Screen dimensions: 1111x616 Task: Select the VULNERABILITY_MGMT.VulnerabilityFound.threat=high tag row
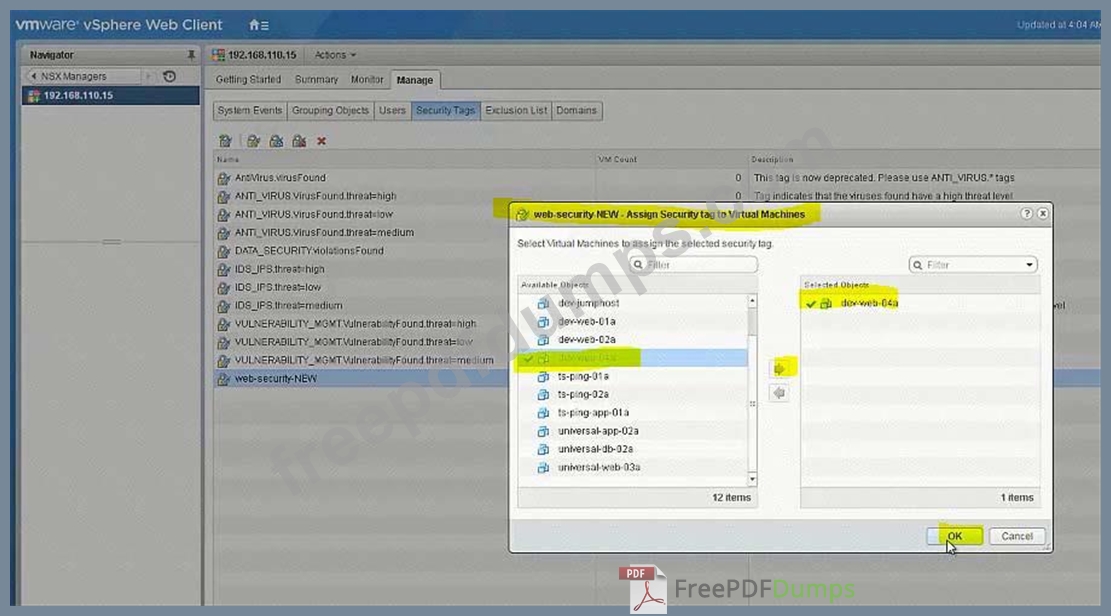pos(356,324)
